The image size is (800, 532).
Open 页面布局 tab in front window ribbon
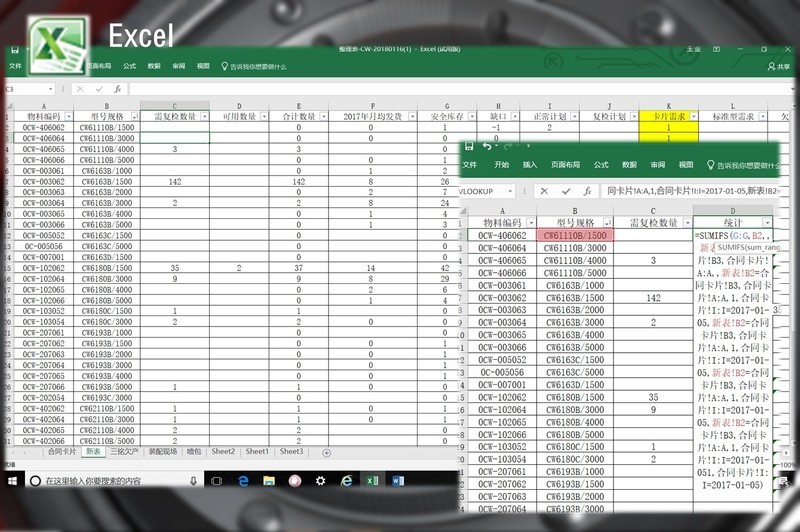tap(565, 165)
